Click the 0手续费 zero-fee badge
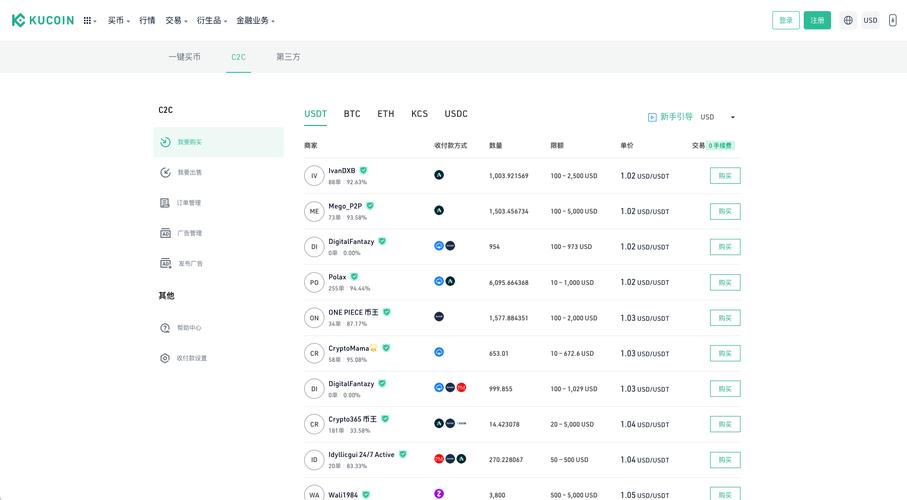 (x=720, y=146)
